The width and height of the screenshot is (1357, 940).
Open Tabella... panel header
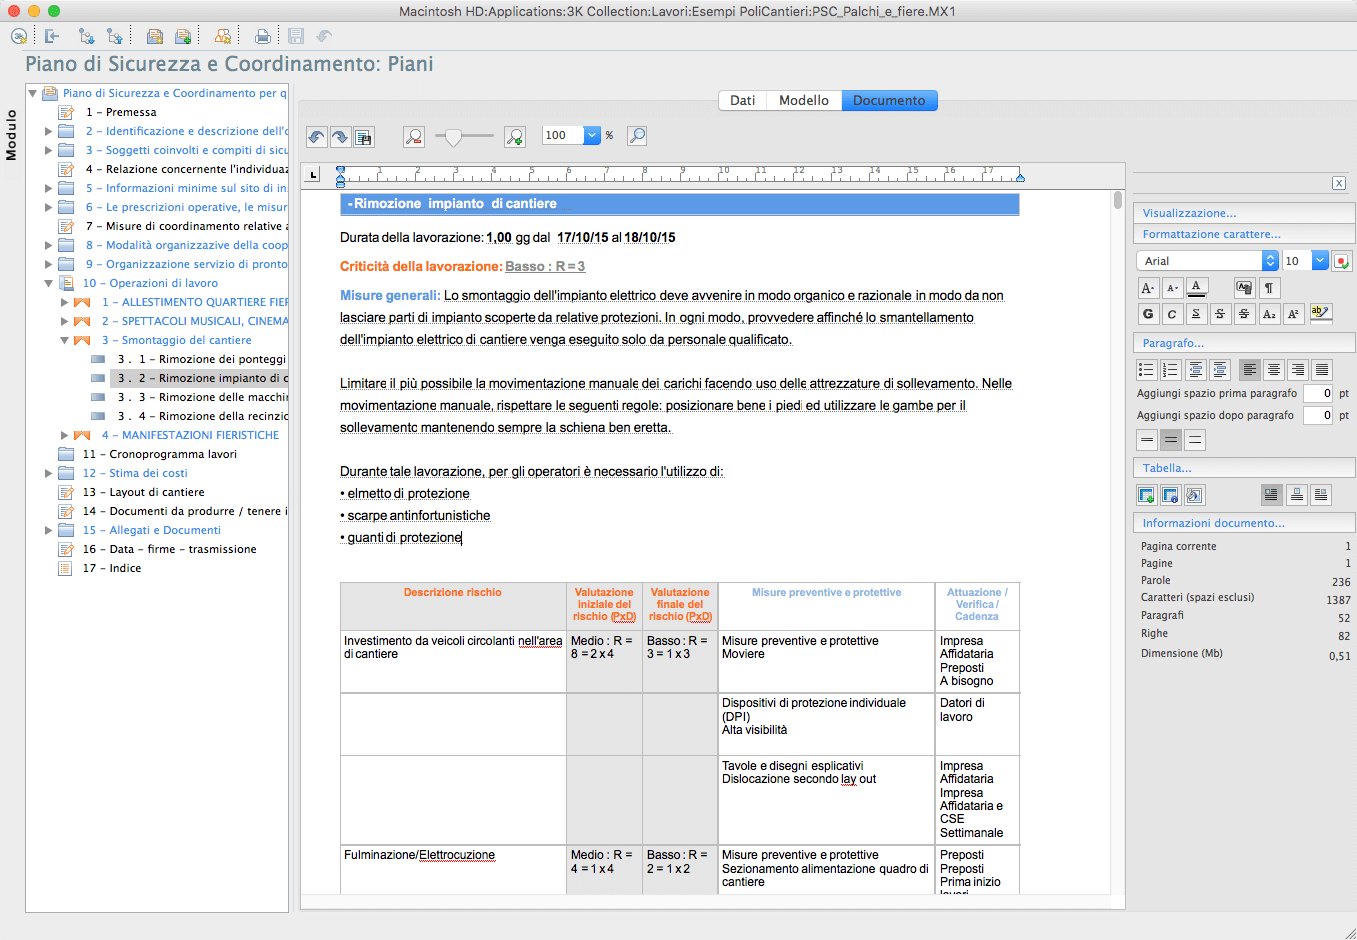(1244, 468)
